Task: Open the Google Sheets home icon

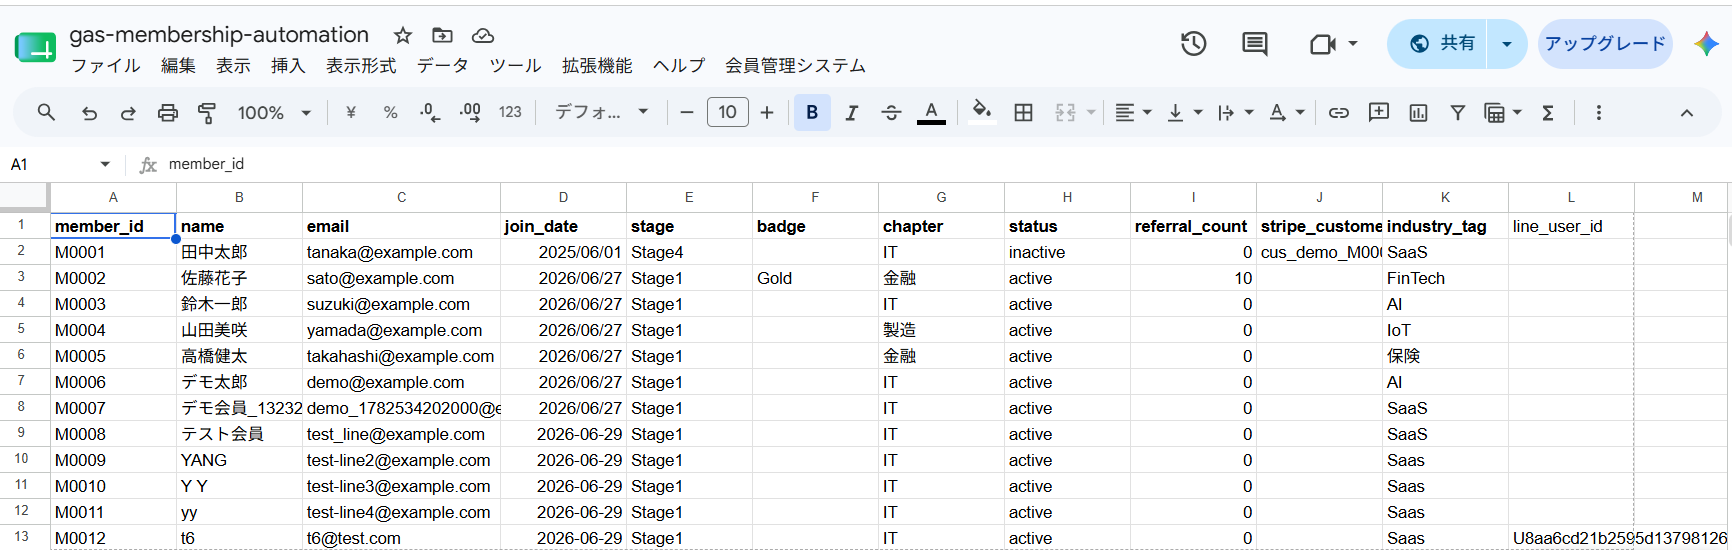Action: [35, 46]
